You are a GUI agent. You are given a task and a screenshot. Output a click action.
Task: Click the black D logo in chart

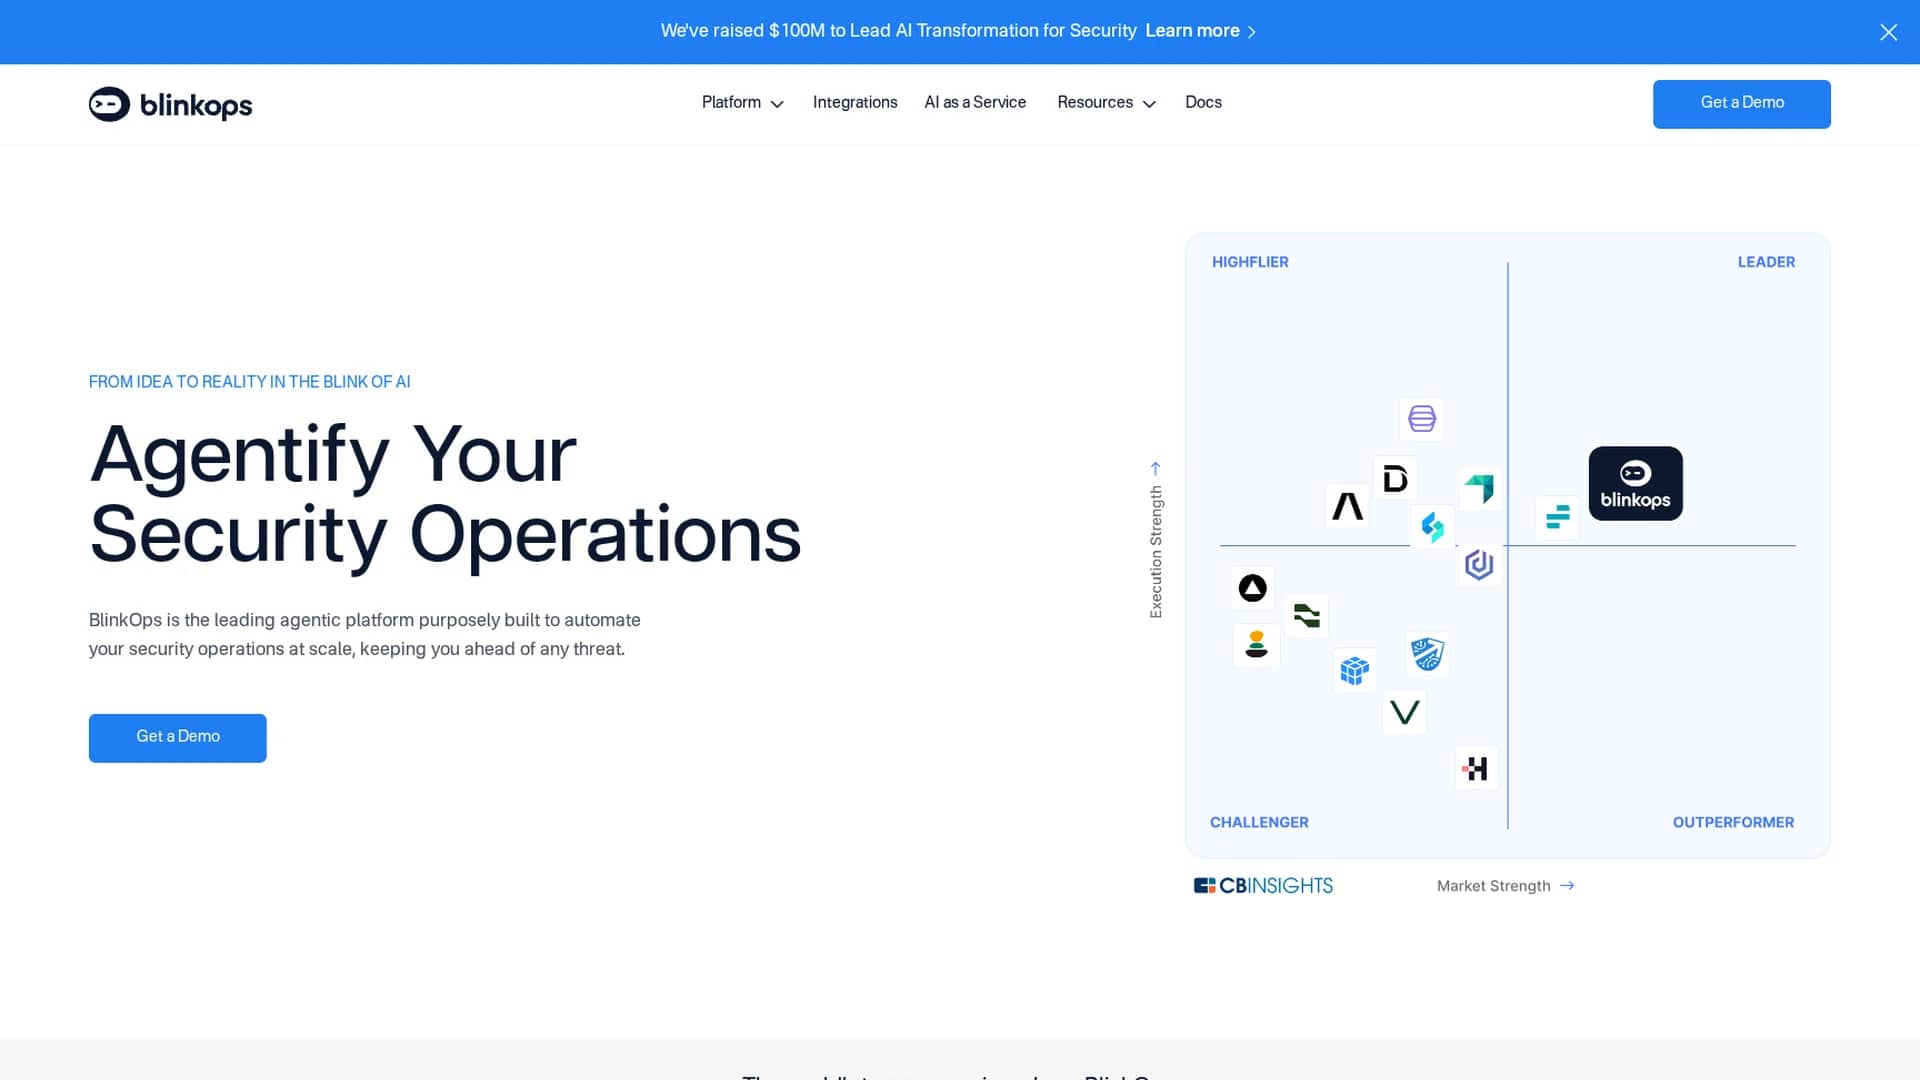point(1395,479)
